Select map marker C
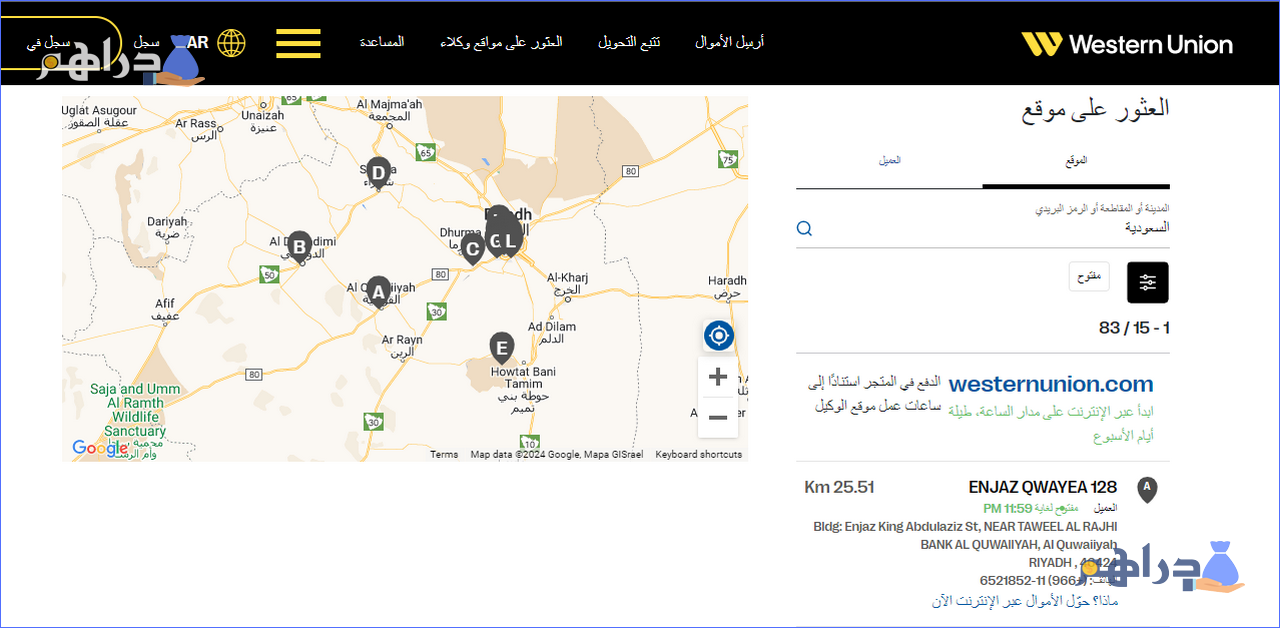Image resolution: width=1280 pixels, height=628 pixels. (x=473, y=248)
